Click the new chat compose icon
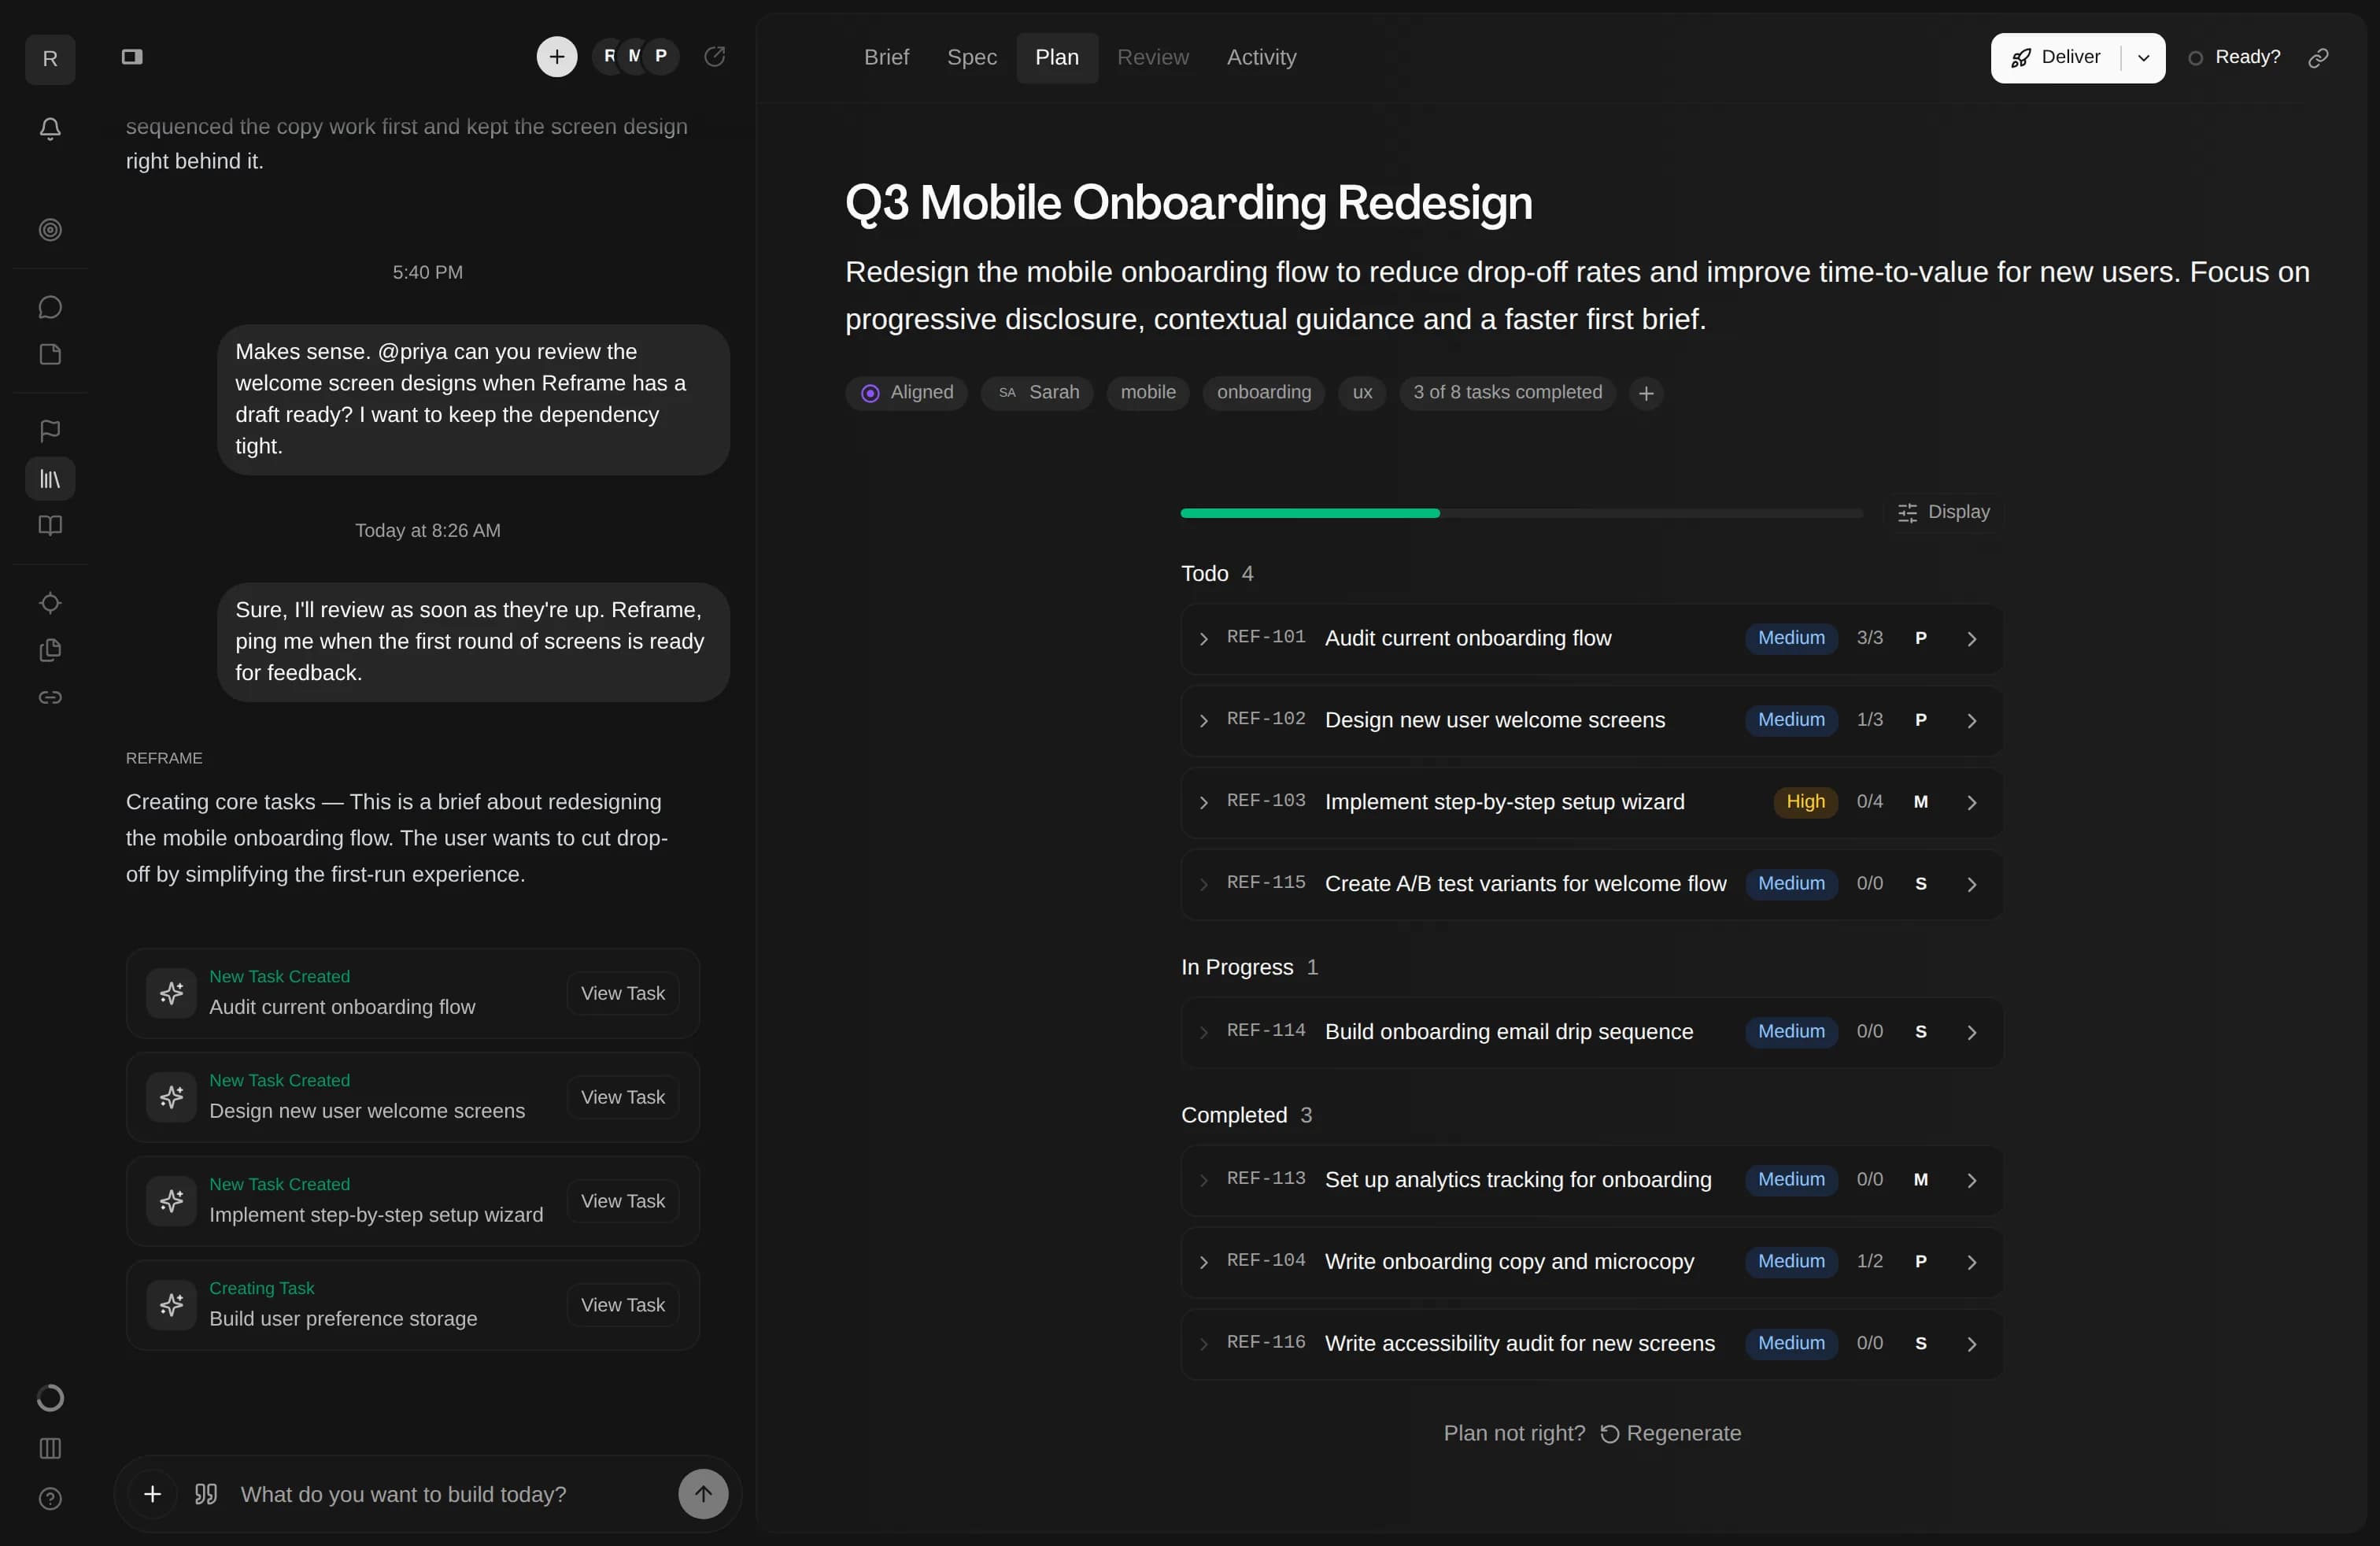This screenshot has width=2380, height=1546. pos(714,57)
